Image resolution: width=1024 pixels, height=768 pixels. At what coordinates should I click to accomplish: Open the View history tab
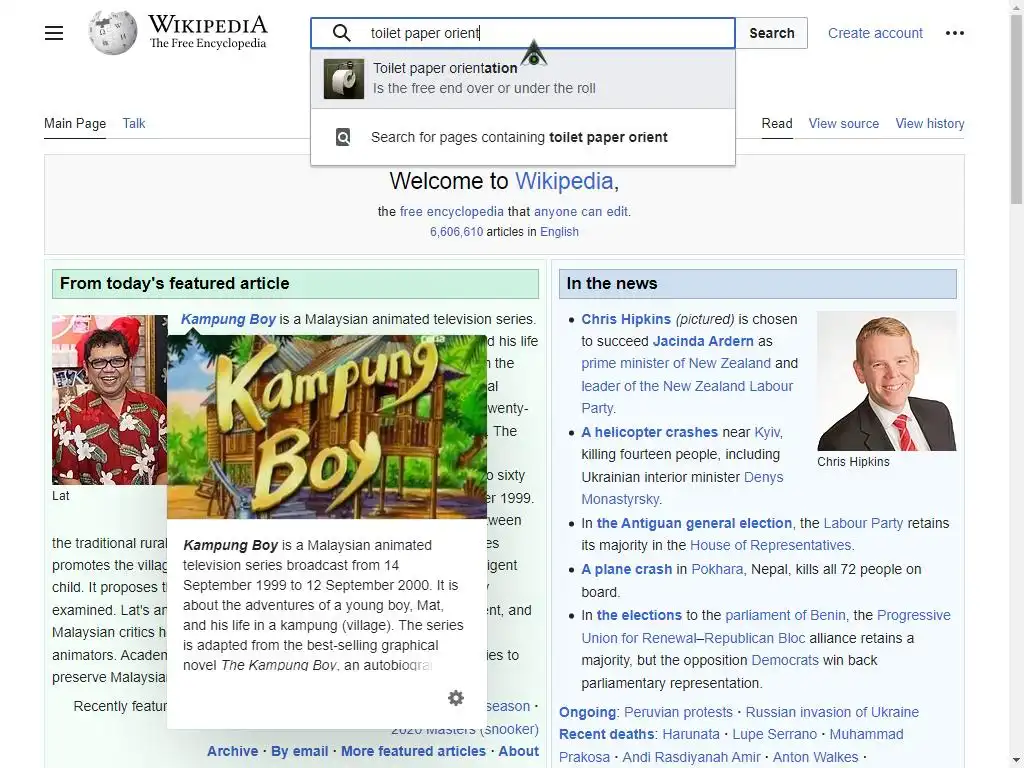(x=930, y=123)
